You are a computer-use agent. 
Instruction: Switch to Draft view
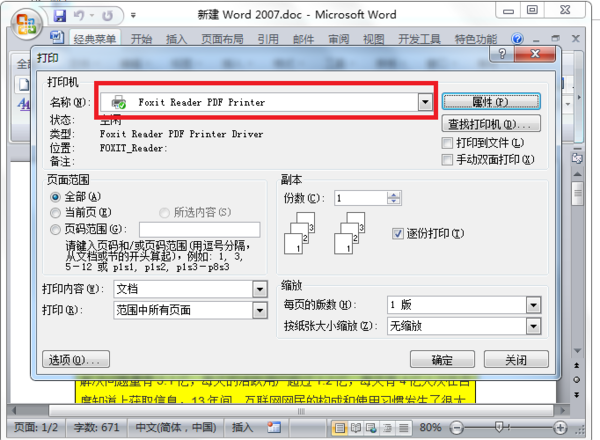[x=403, y=427]
